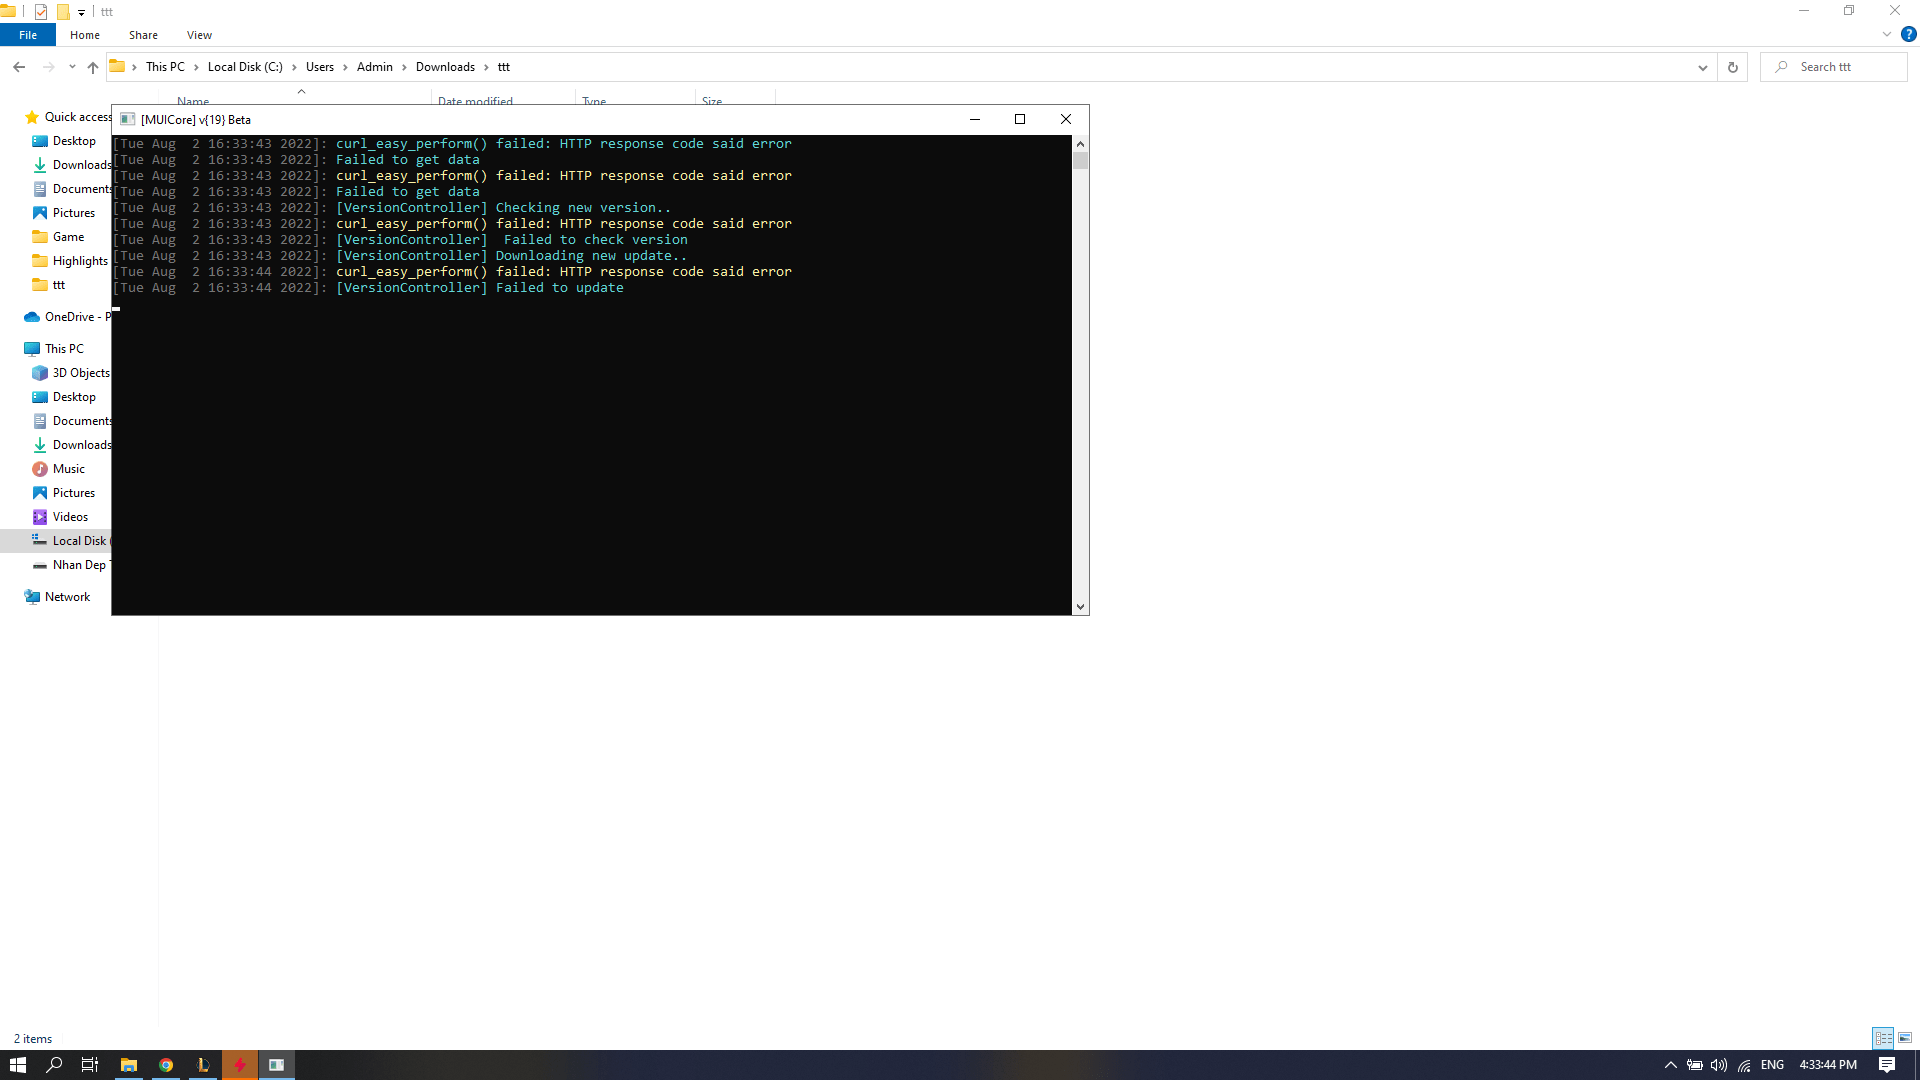Navigate to Downloads in breadcrumb path
The image size is (1920, 1080).
tap(445, 67)
